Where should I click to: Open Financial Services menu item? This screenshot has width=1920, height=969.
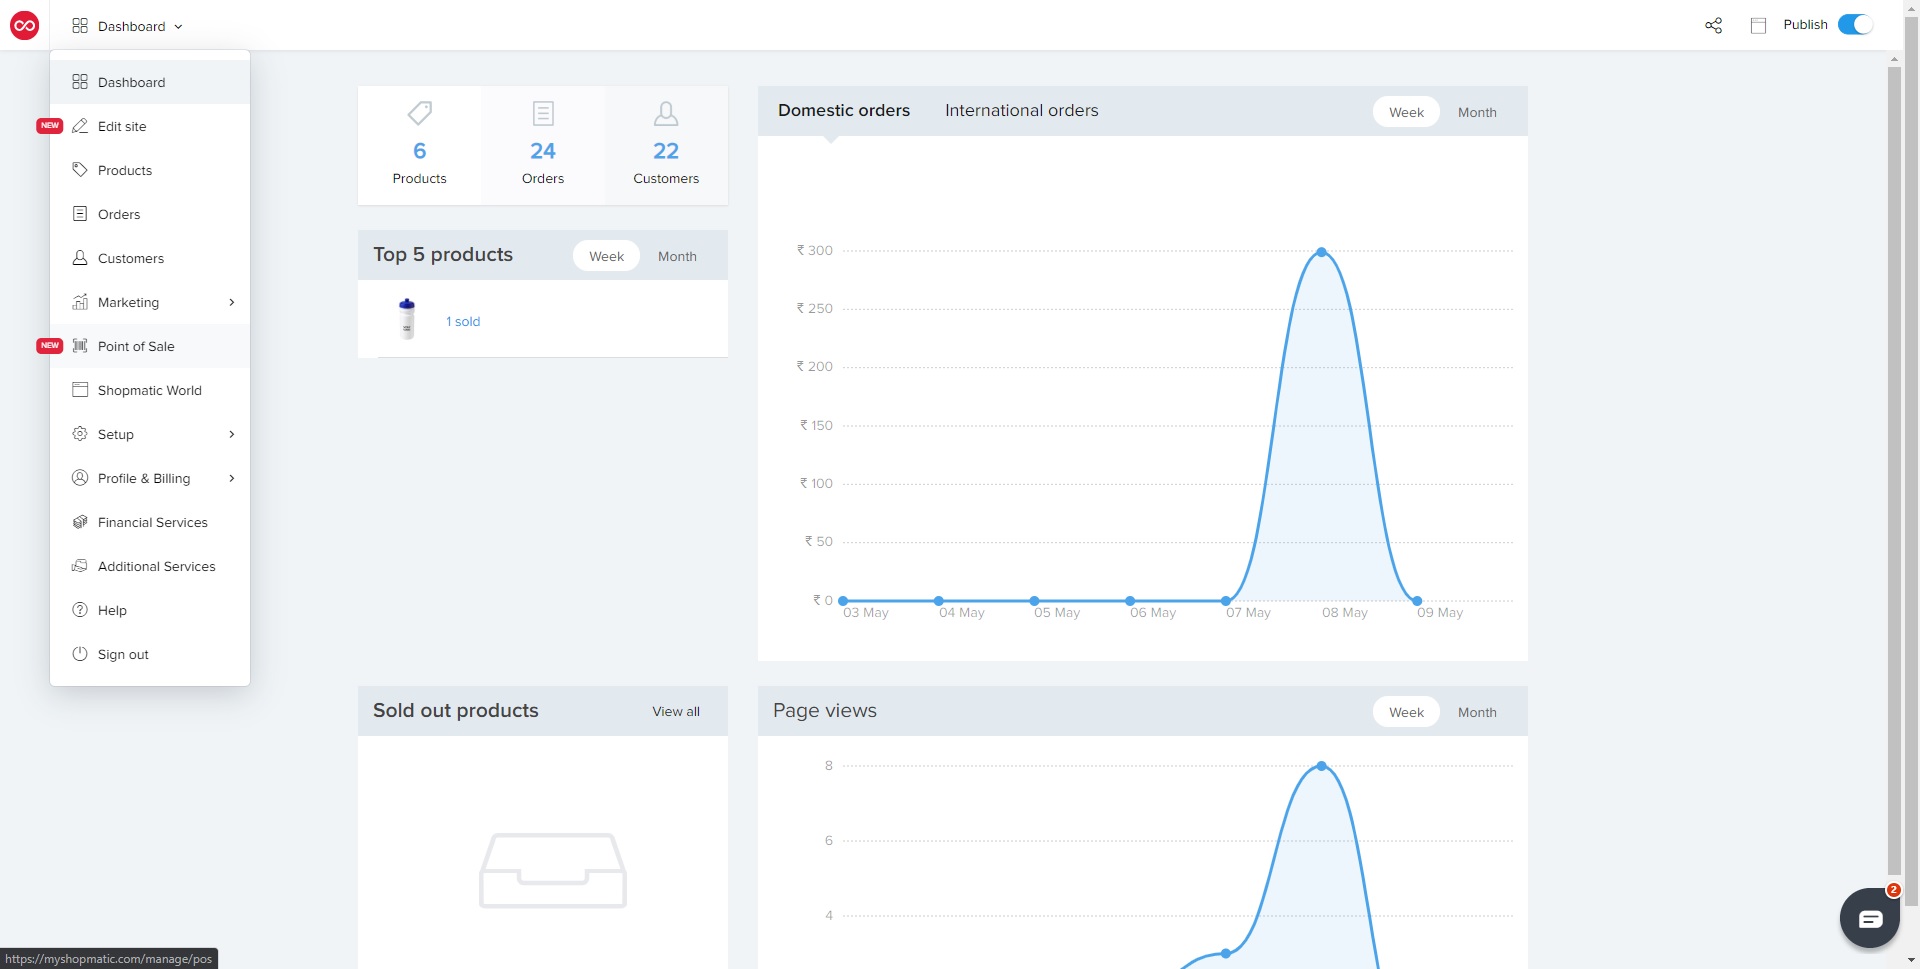(150, 522)
